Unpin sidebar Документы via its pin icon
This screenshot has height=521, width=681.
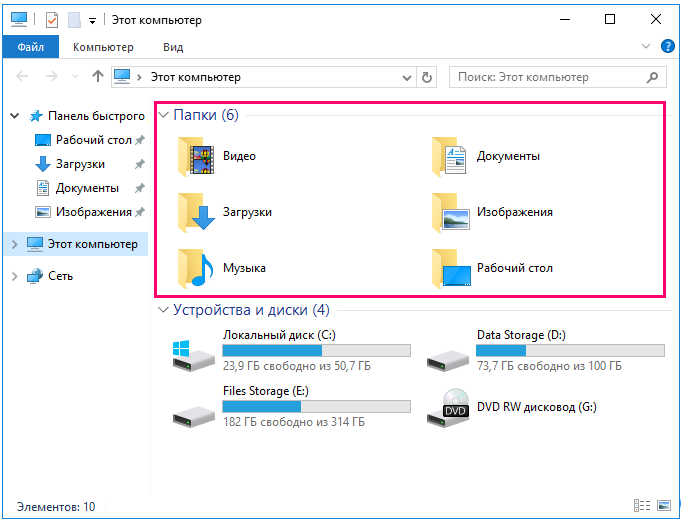pyautogui.click(x=139, y=188)
